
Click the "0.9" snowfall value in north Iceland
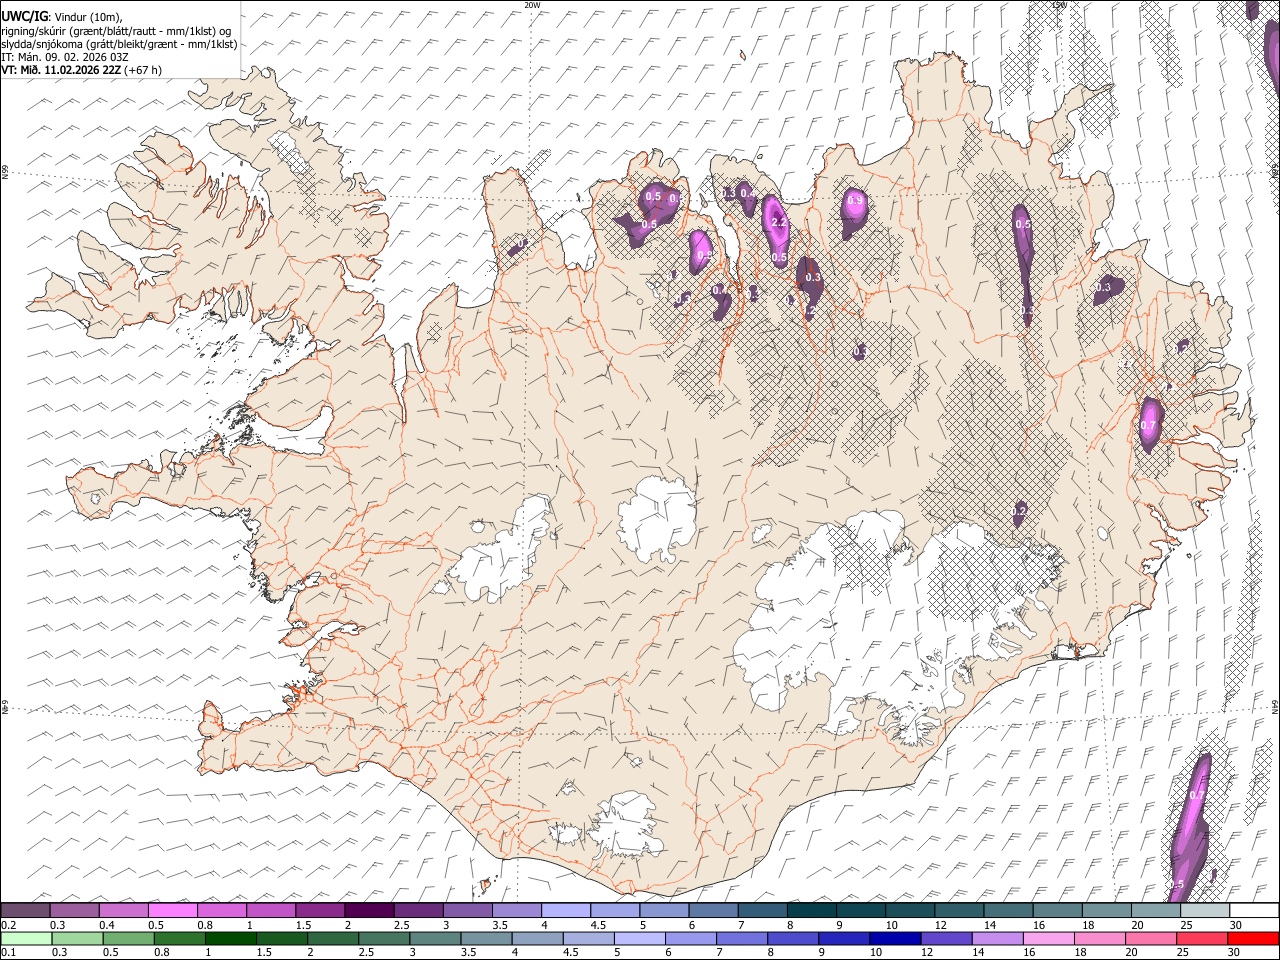point(855,200)
